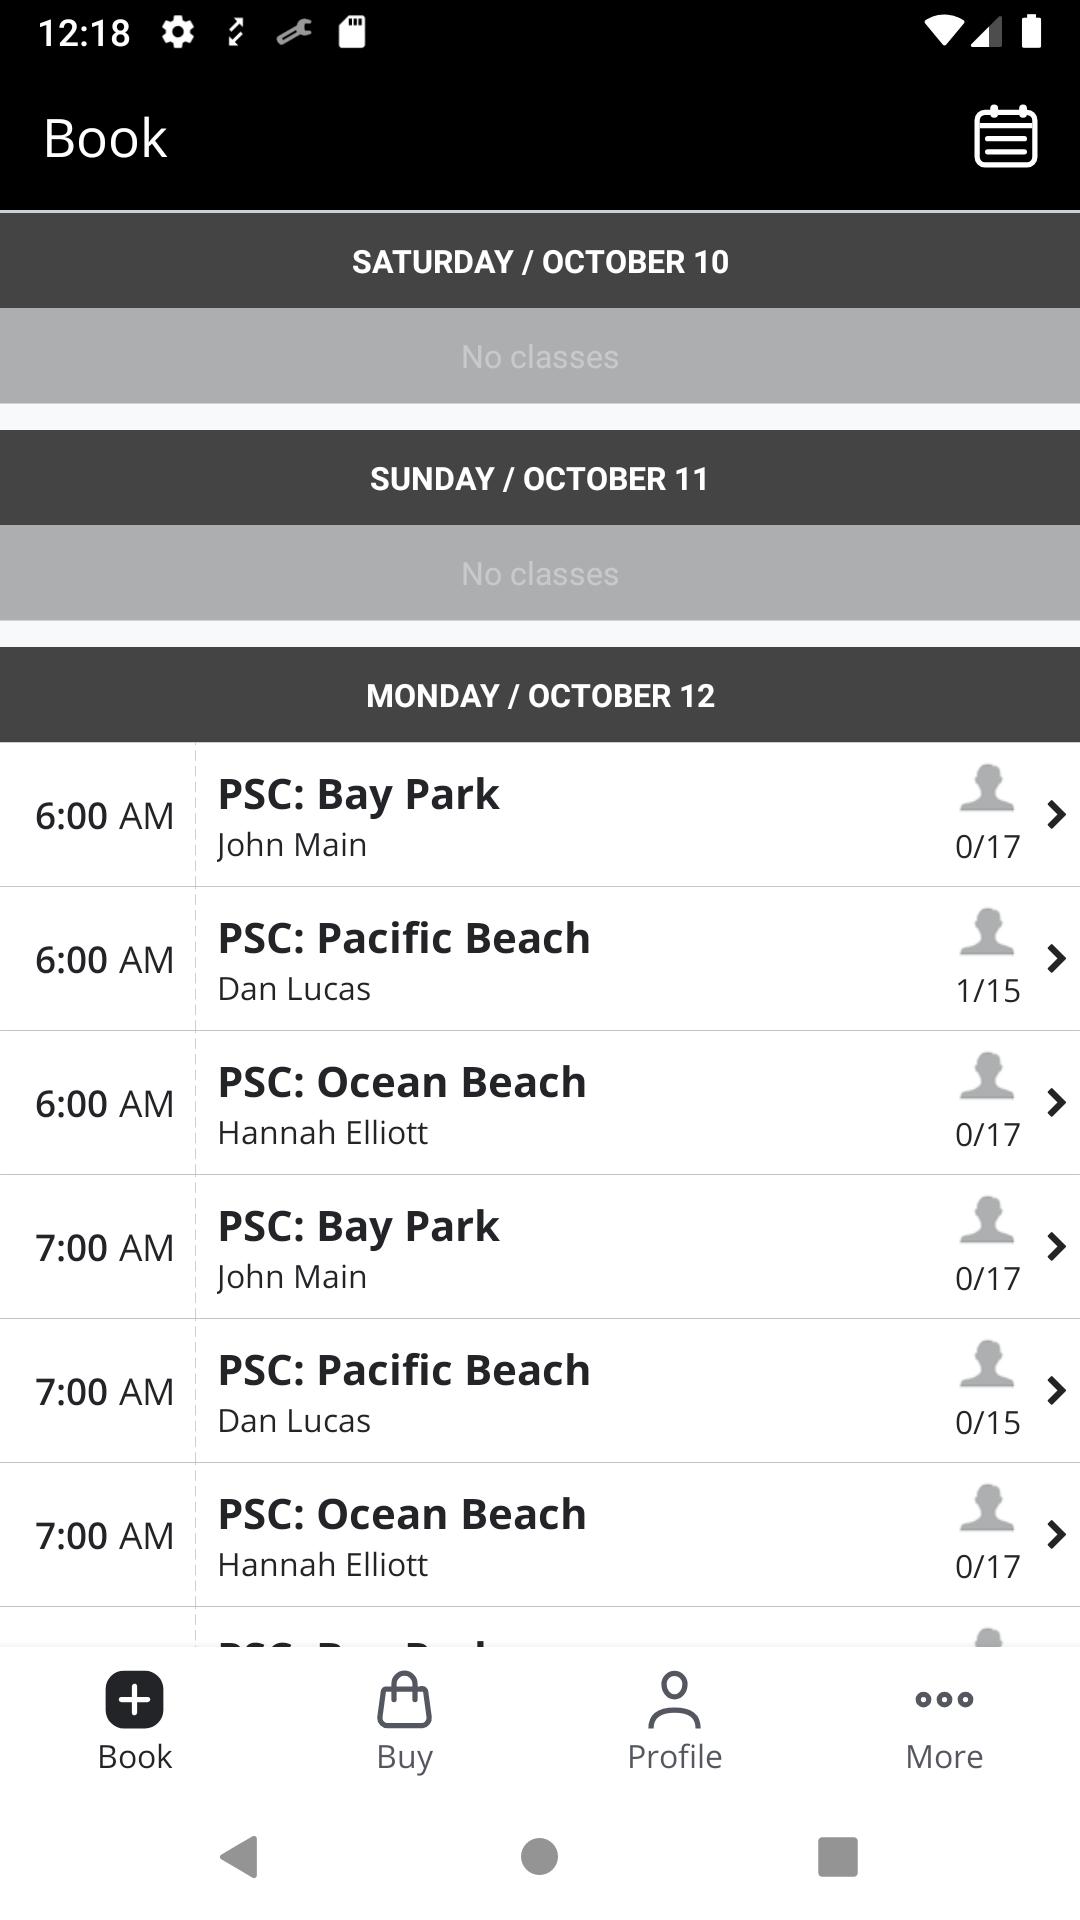
Task: Select the Monday / October 12 date header
Action: tap(540, 695)
